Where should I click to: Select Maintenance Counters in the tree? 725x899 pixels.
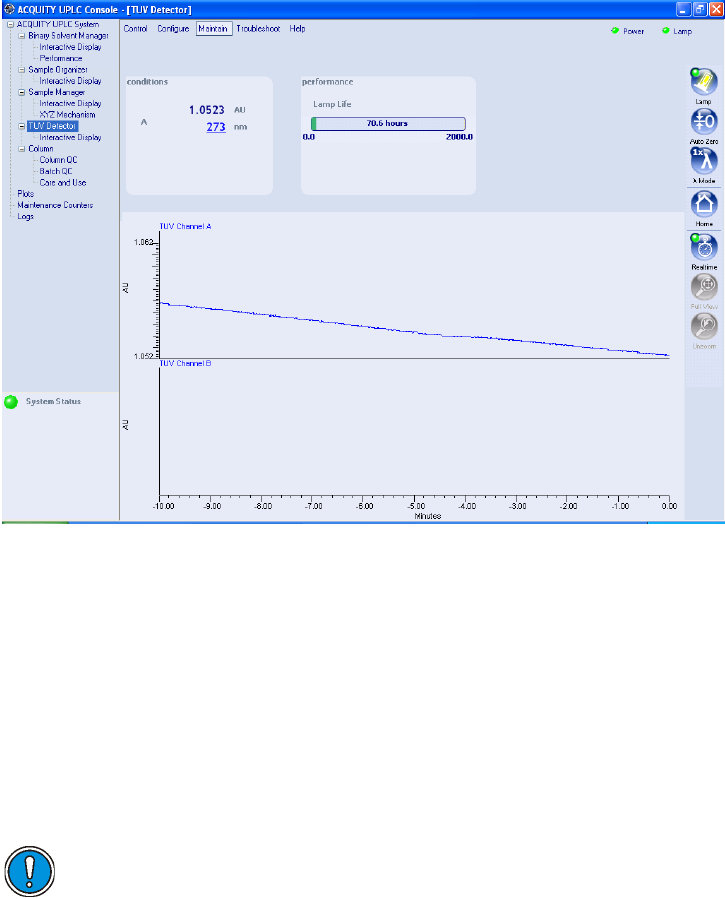click(55, 205)
